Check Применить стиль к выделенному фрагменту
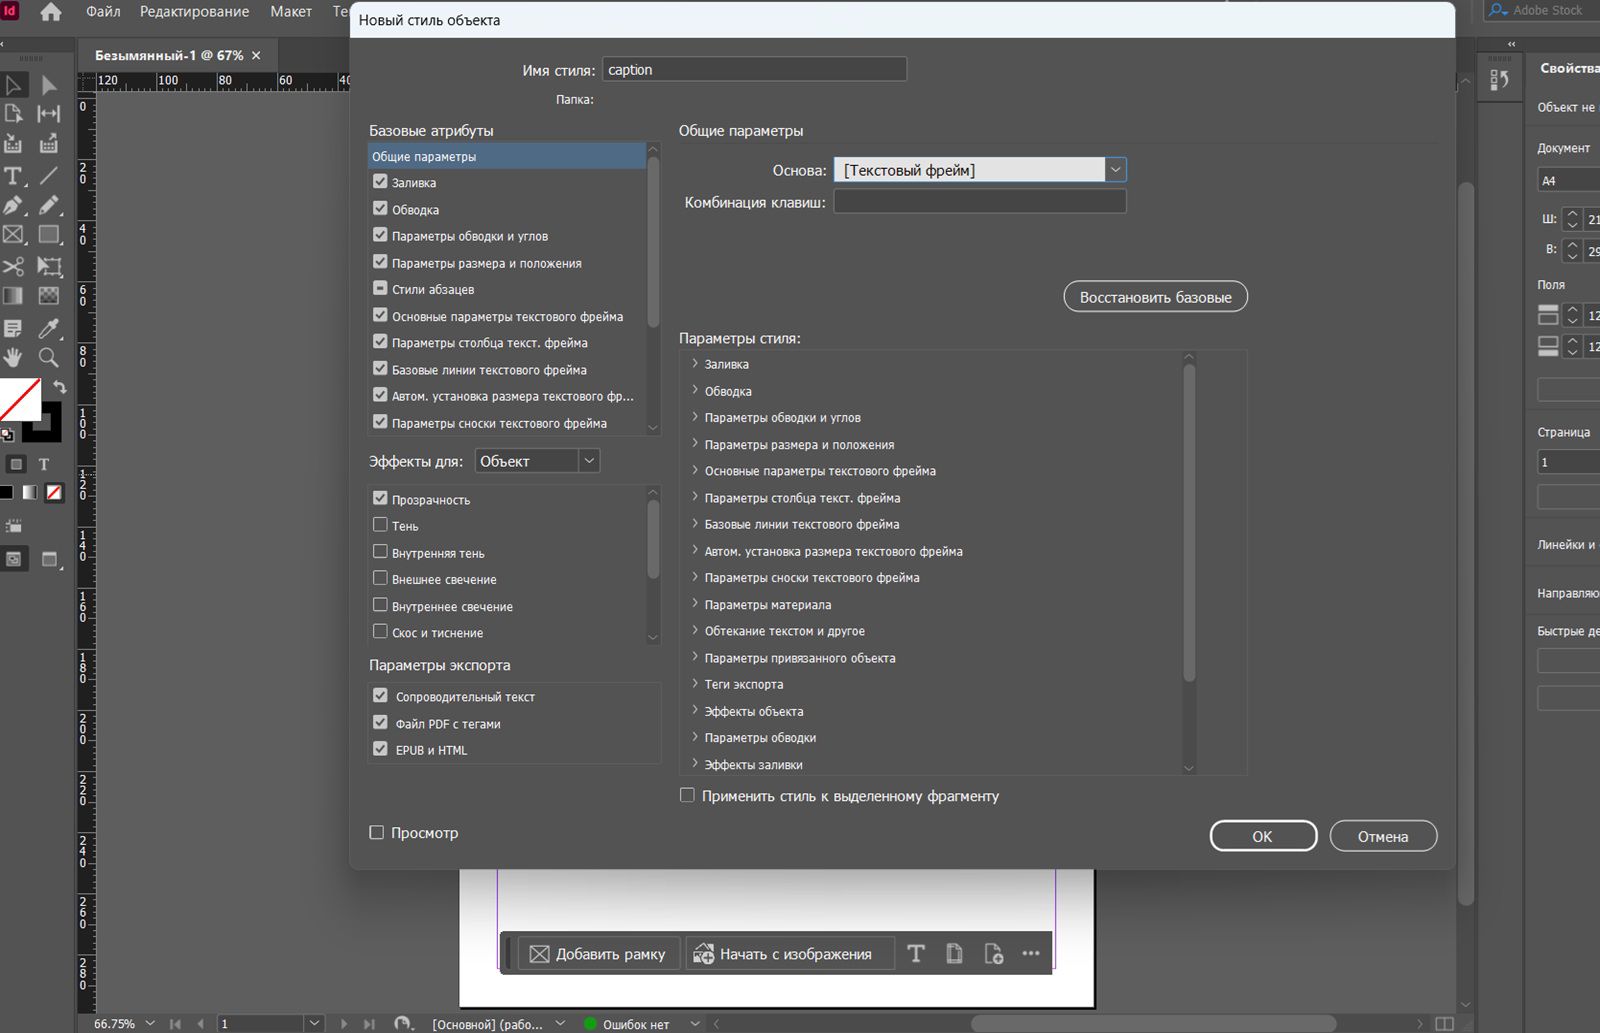1600x1033 pixels. coord(687,796)
